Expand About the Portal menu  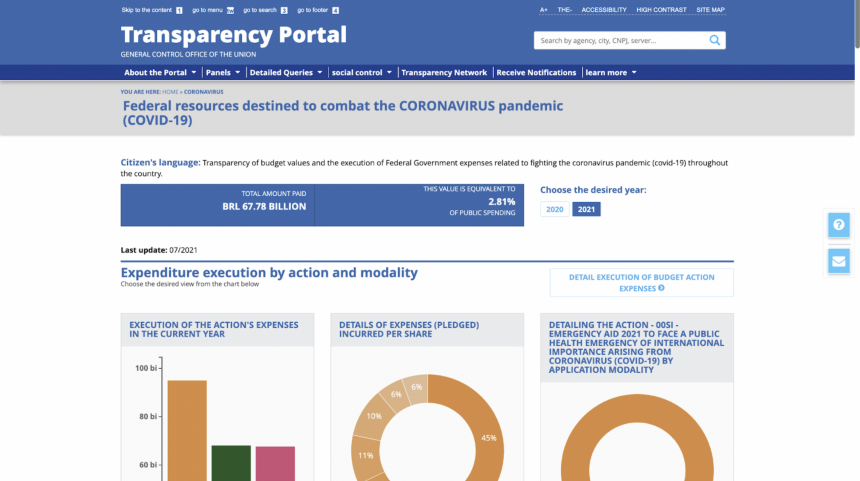pos(160,72)
